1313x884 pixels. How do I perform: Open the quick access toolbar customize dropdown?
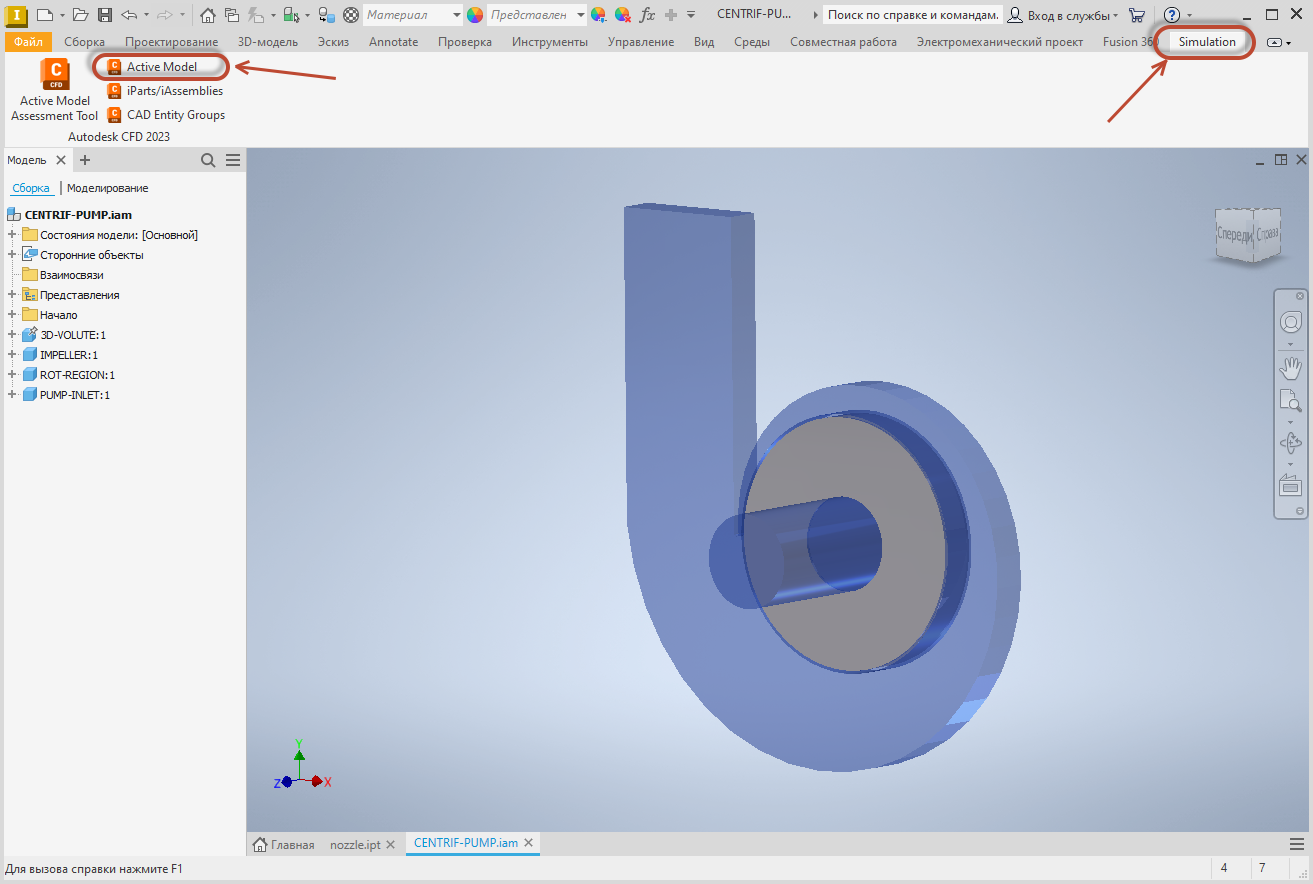[x=691, y=15]
